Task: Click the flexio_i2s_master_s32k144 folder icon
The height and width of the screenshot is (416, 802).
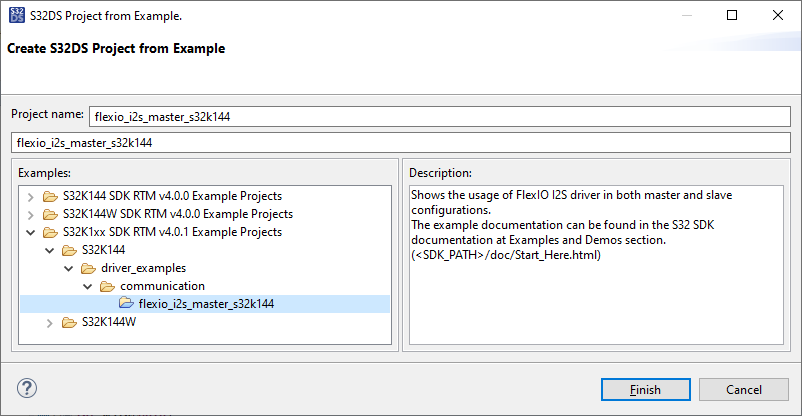Action: (x=126, y=304)
